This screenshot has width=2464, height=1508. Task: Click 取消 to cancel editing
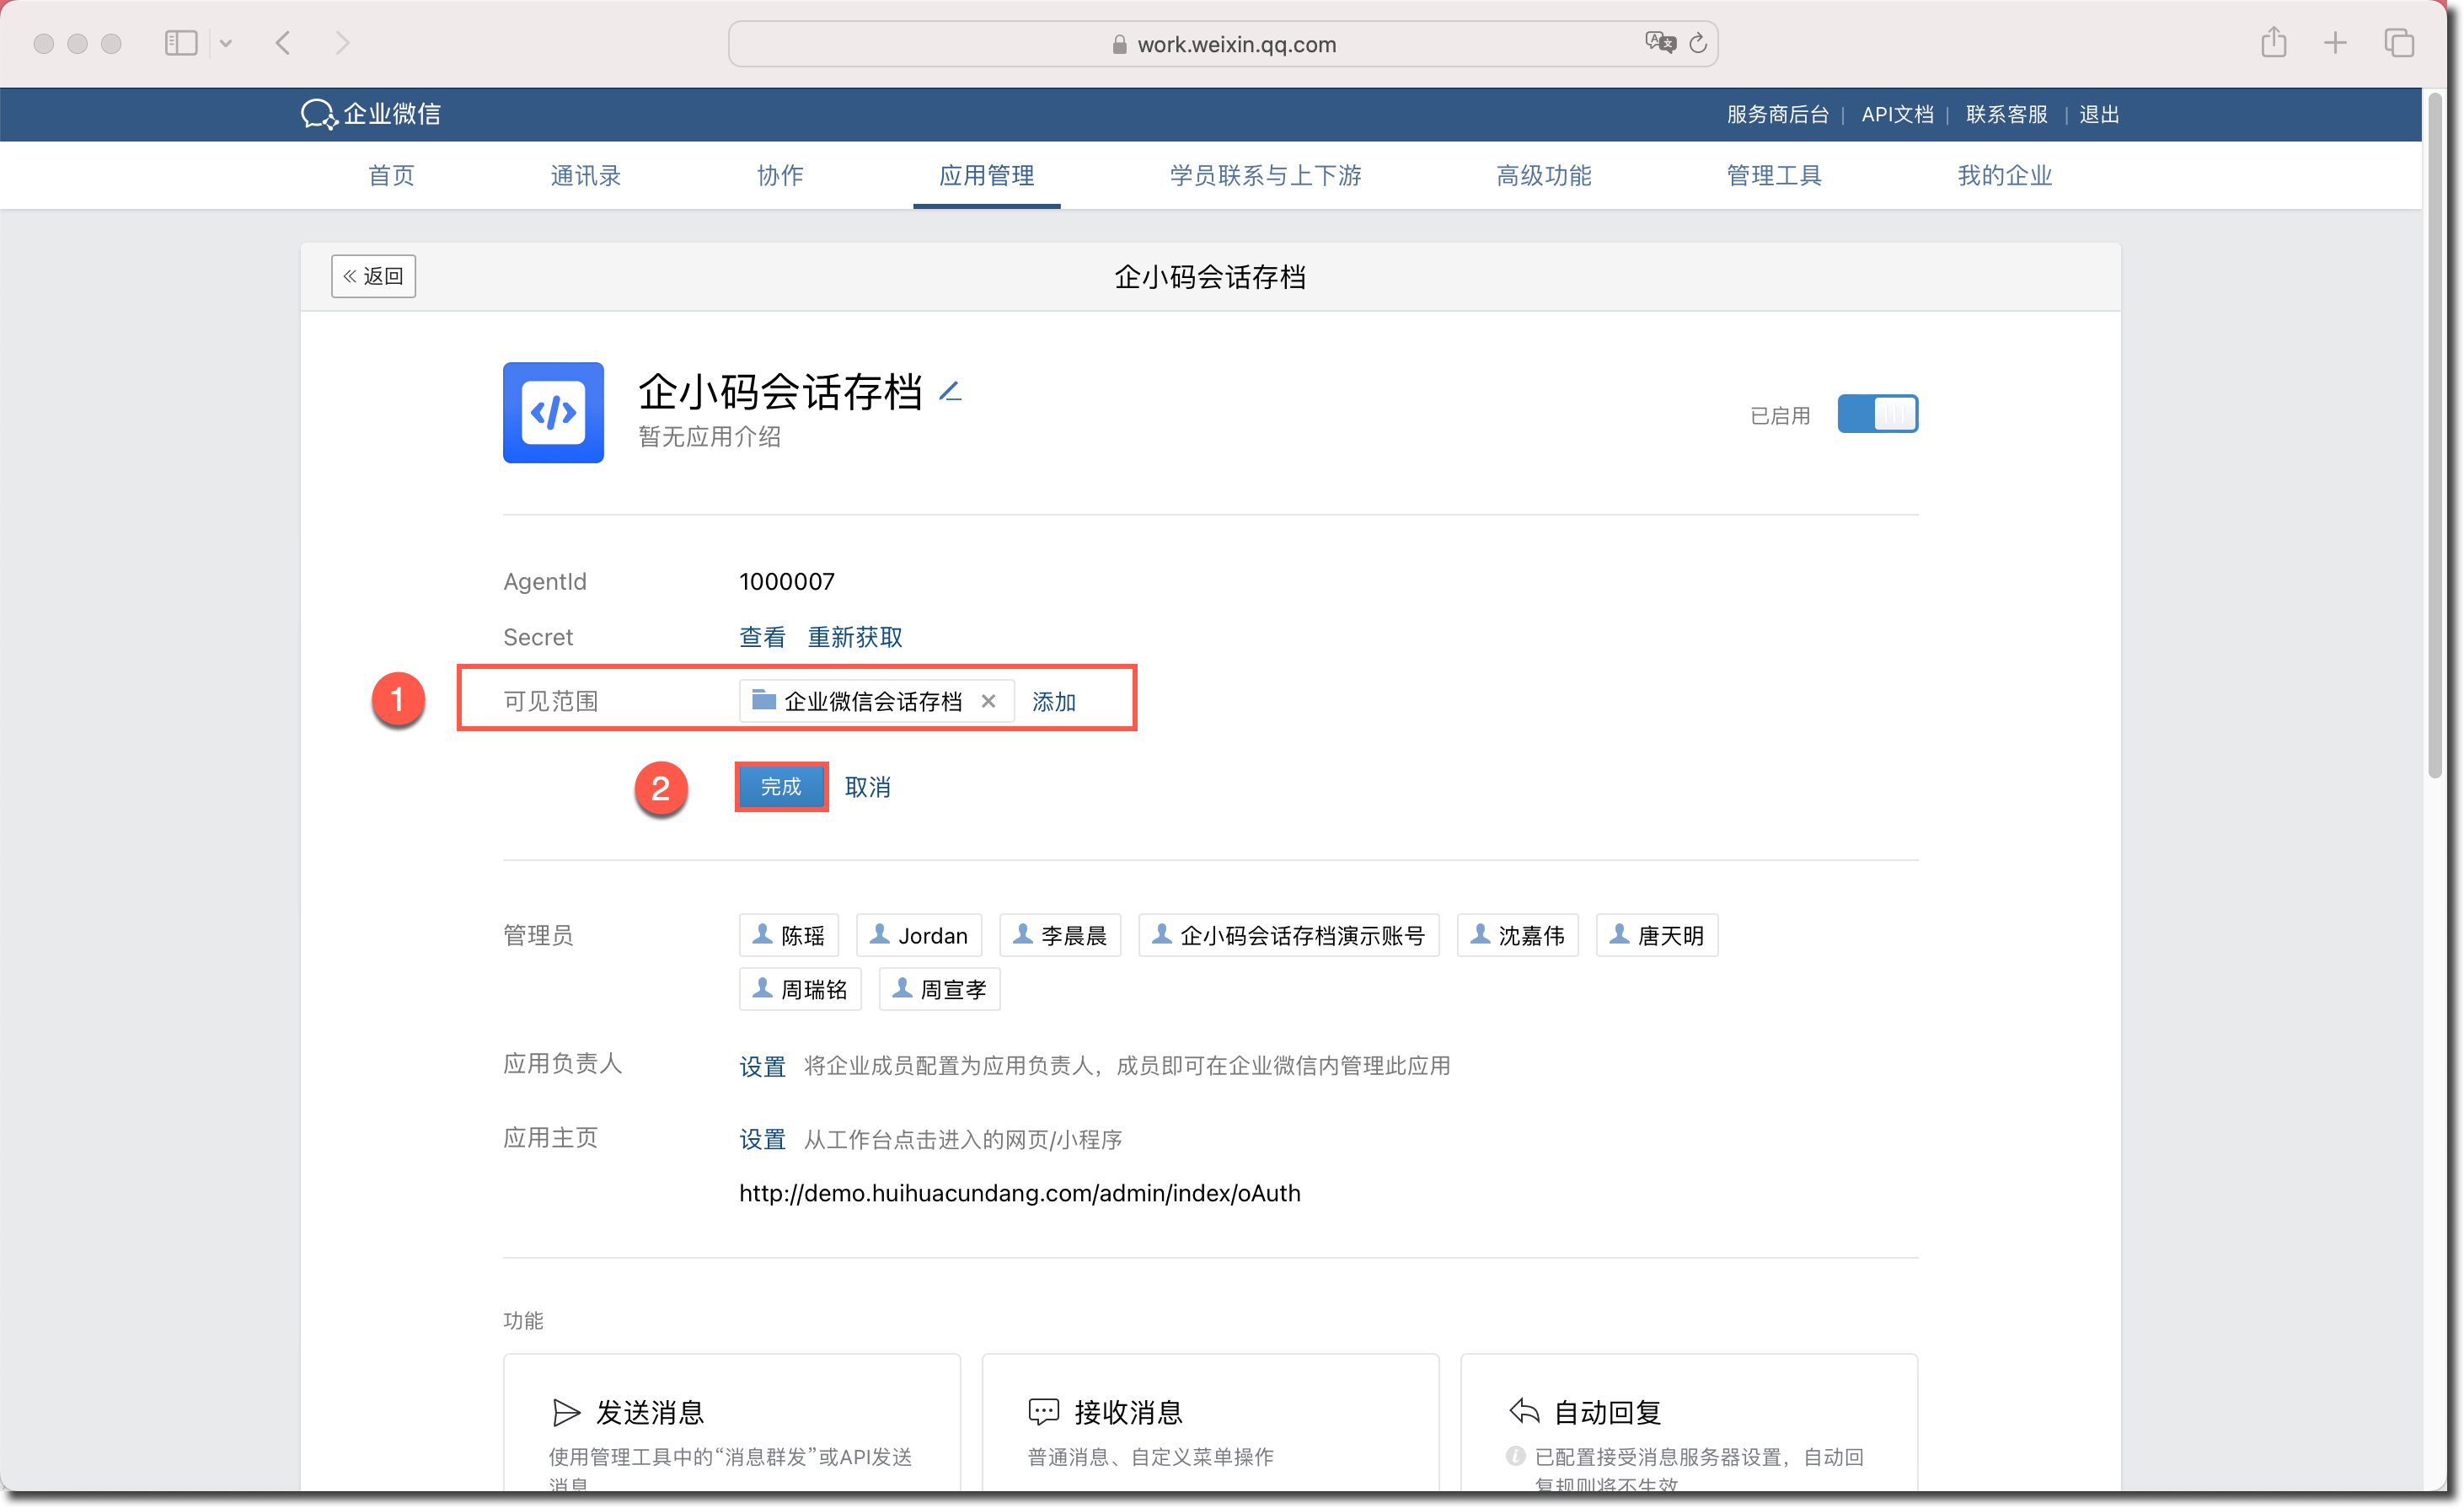[867, 787]
